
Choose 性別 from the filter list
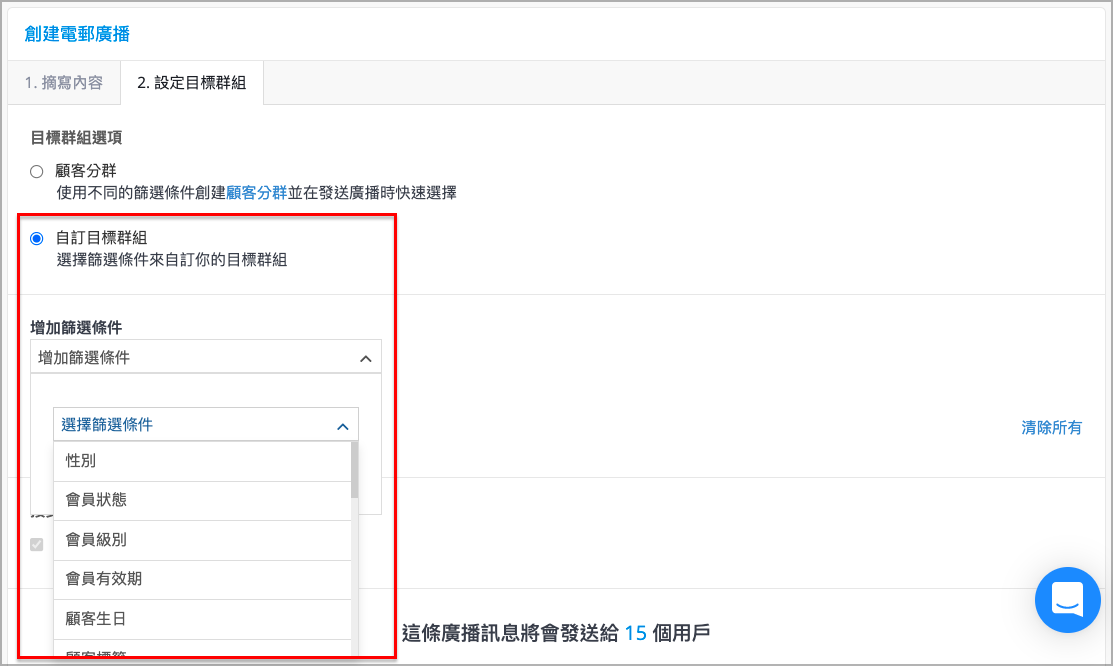click(x=202, y=461)
